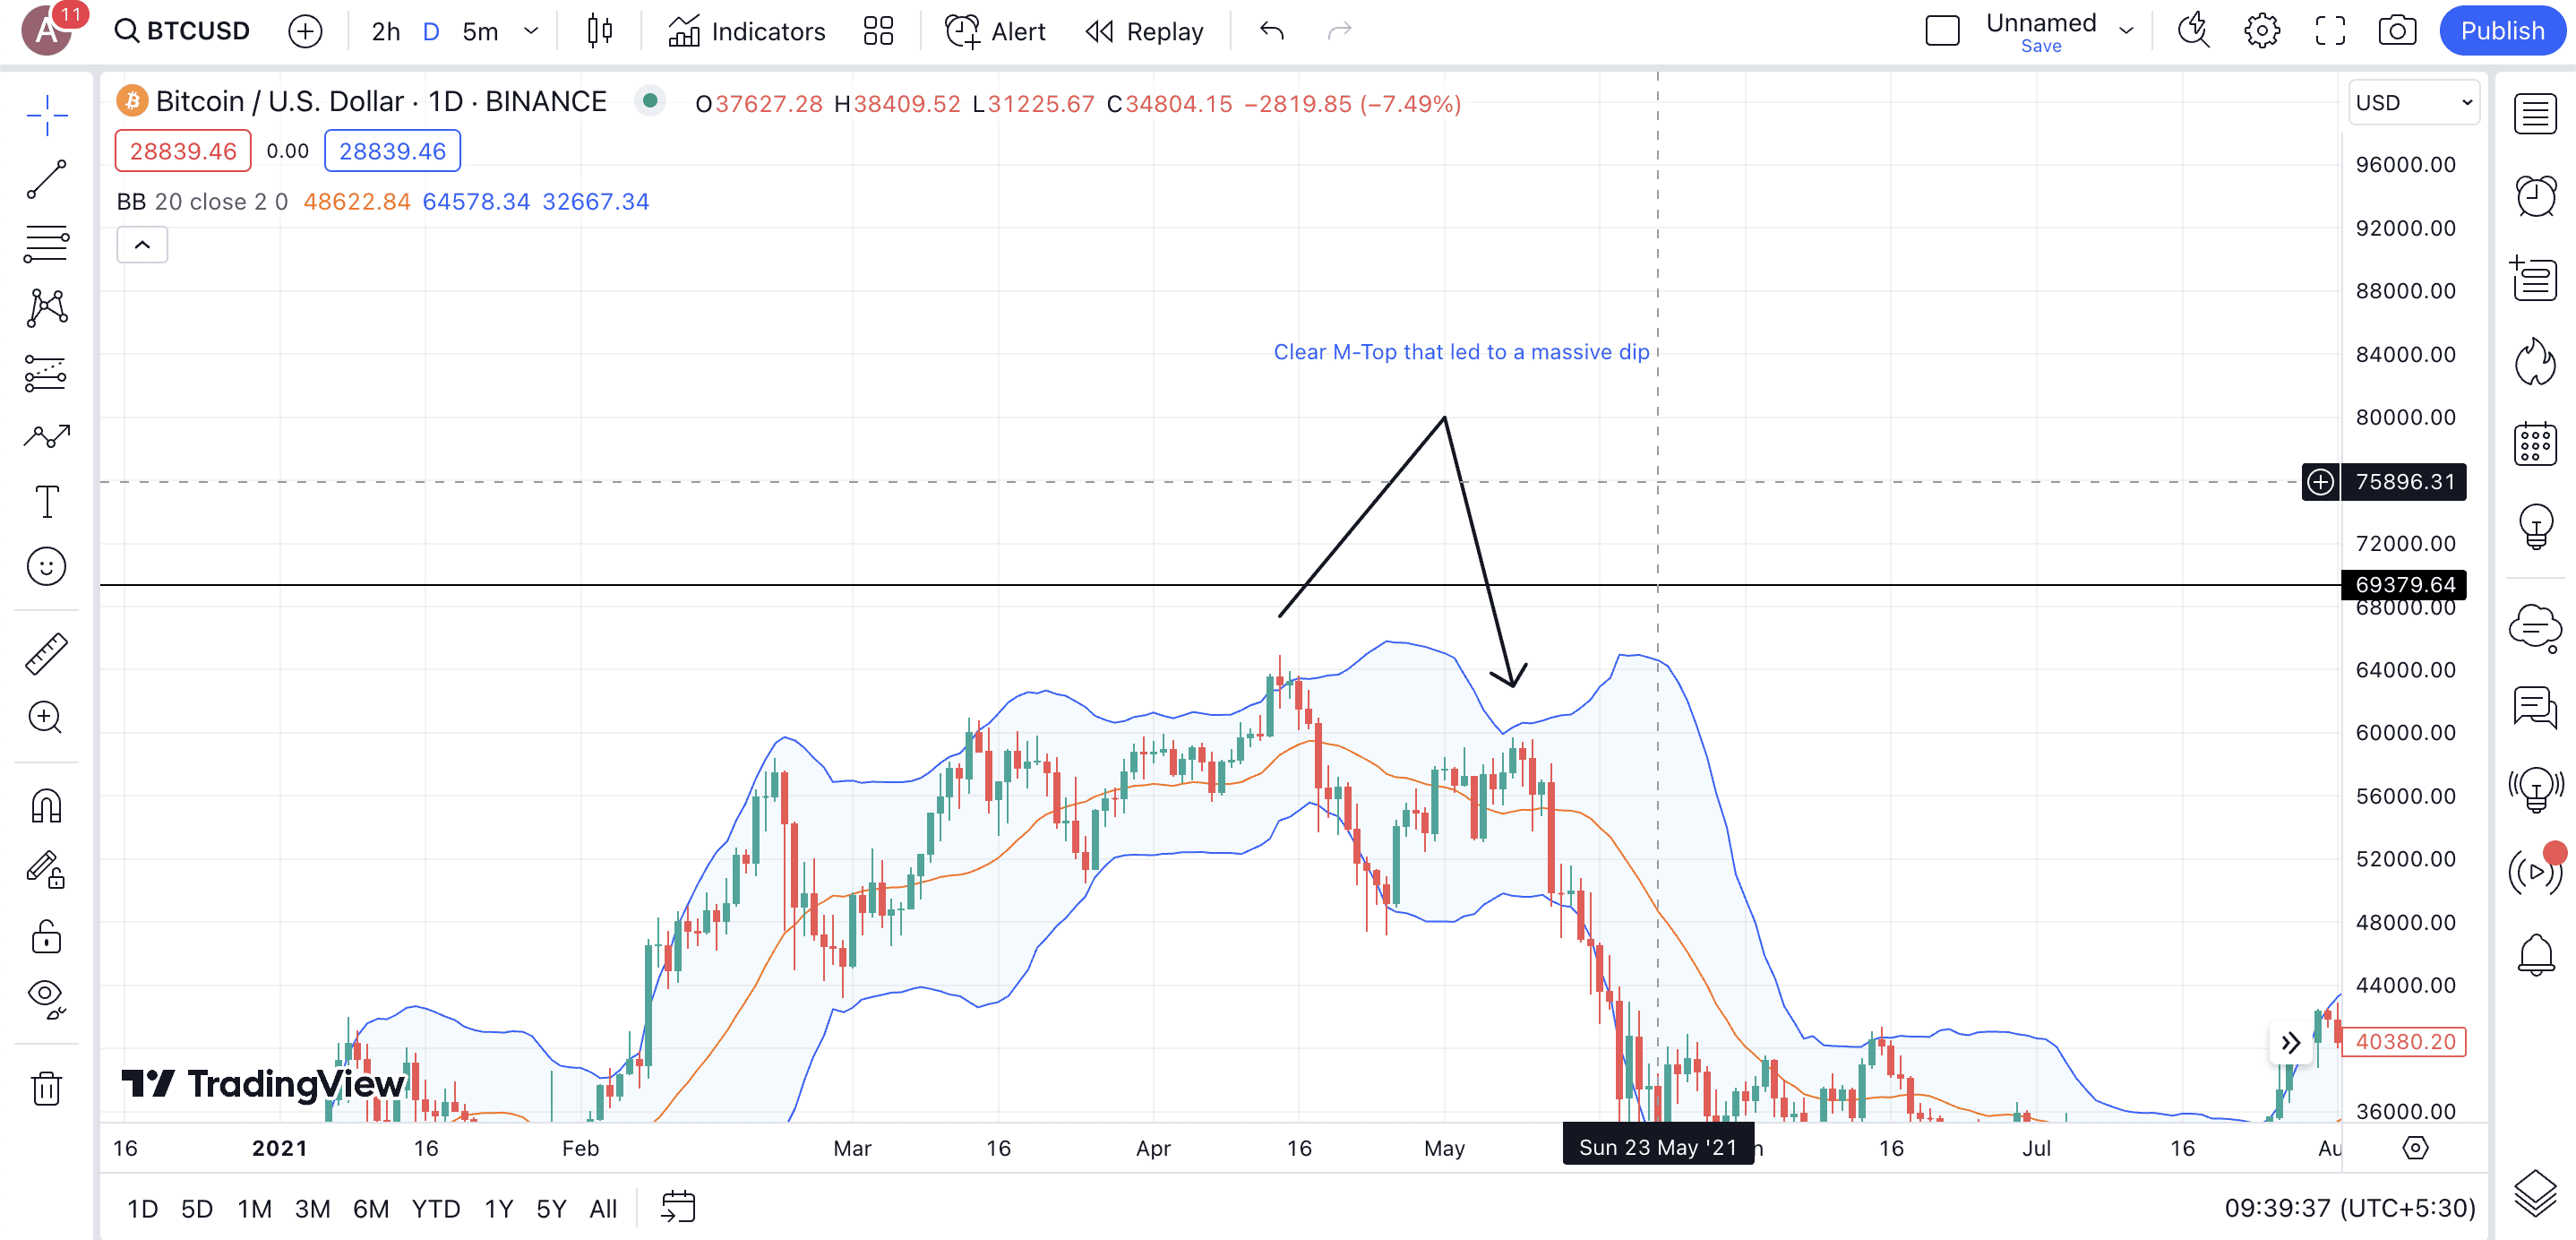This screenshot has width=2576, height=1240.
Task: Open the ruler measure tool
Action: point(46,654)
